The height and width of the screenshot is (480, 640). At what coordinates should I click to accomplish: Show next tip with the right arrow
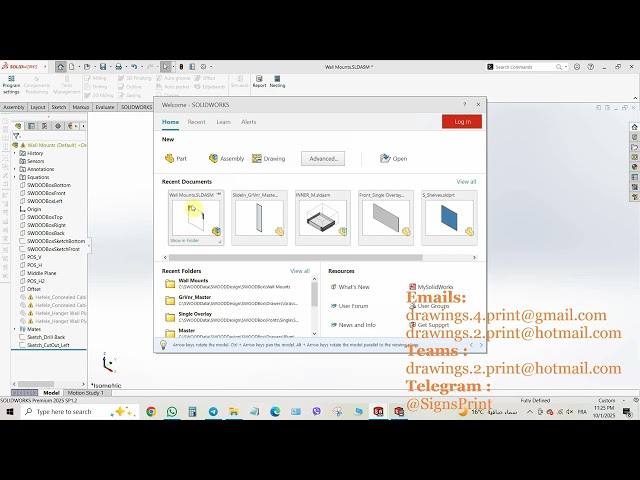(x=481, y=345)
